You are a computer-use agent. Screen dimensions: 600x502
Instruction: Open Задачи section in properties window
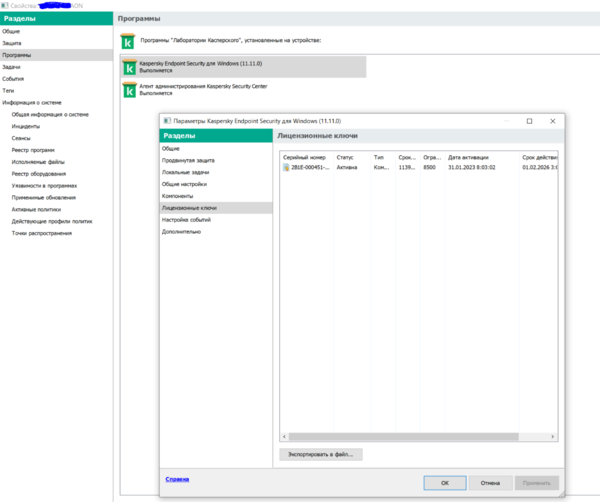[x=56, y=67]
